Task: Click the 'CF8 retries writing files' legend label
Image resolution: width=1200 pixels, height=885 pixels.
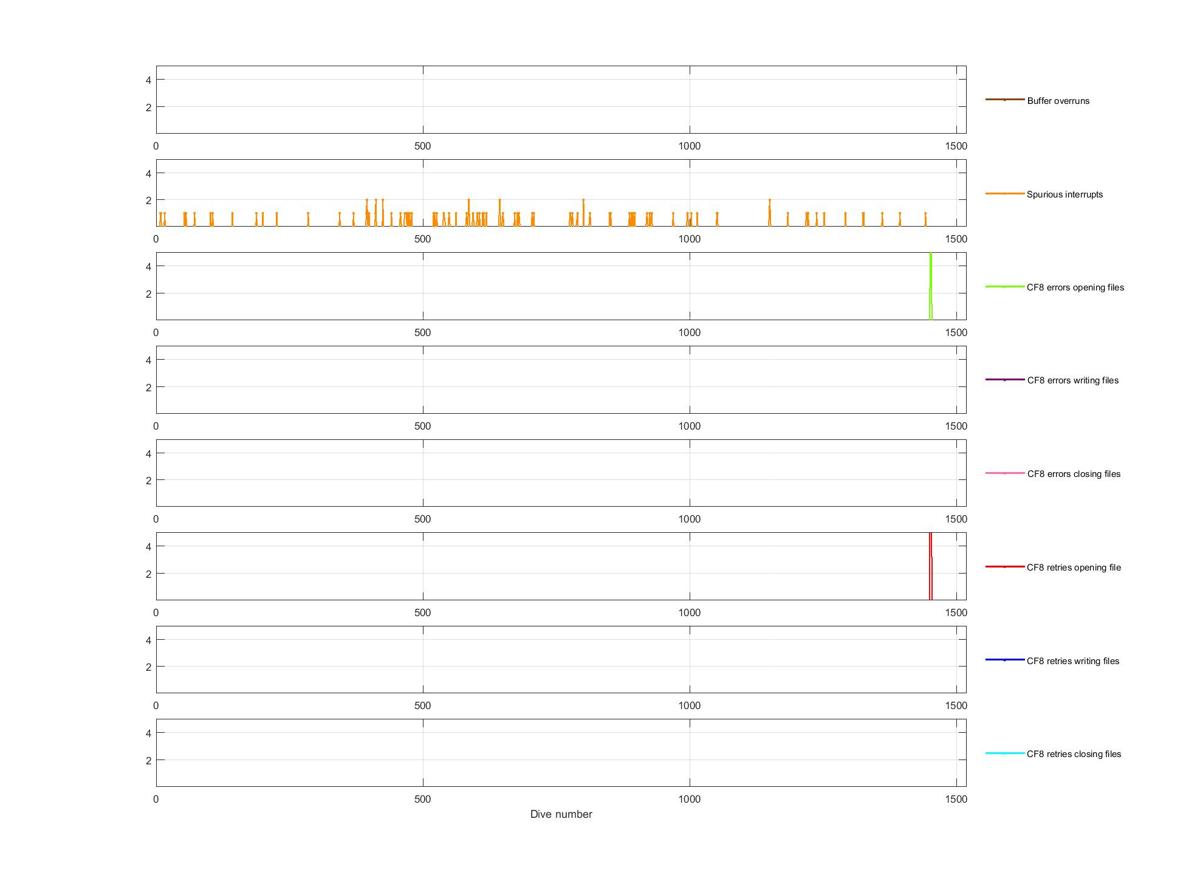Action: click(x=1073, y=661)
